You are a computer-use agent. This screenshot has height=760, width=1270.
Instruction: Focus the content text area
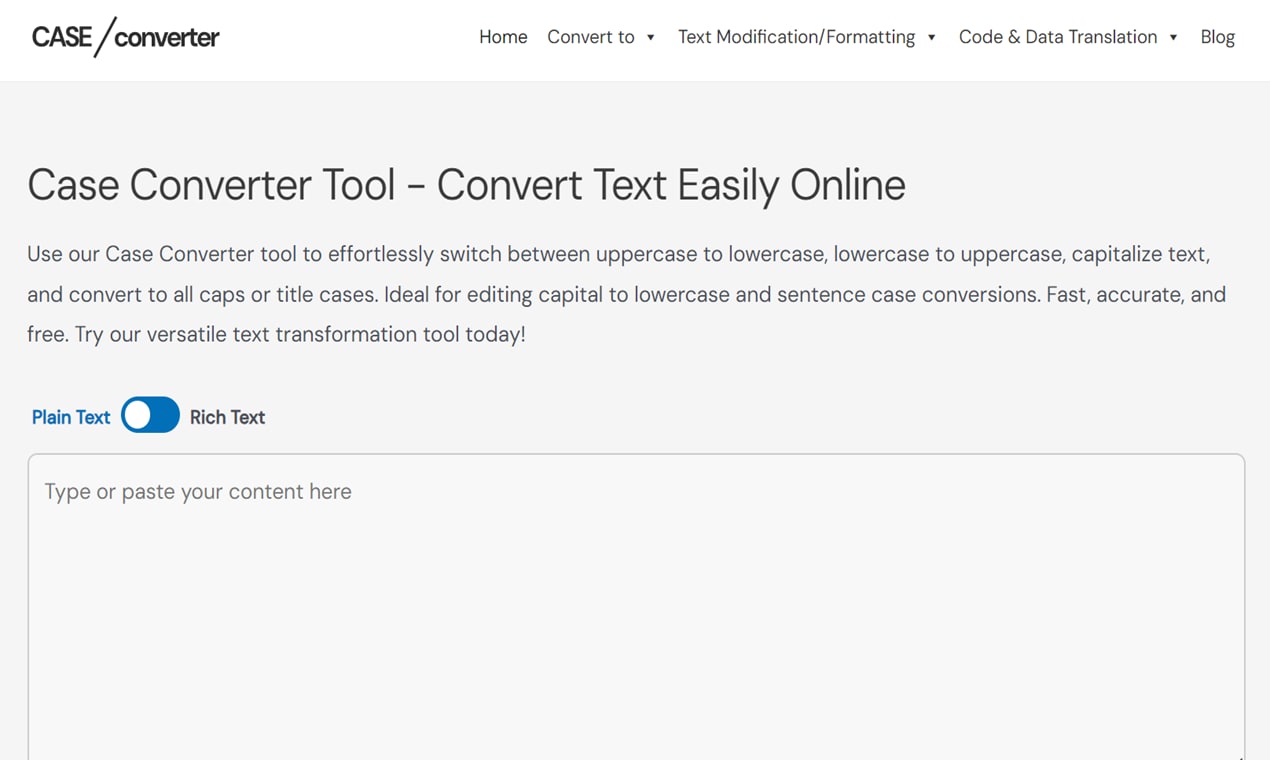636,607
